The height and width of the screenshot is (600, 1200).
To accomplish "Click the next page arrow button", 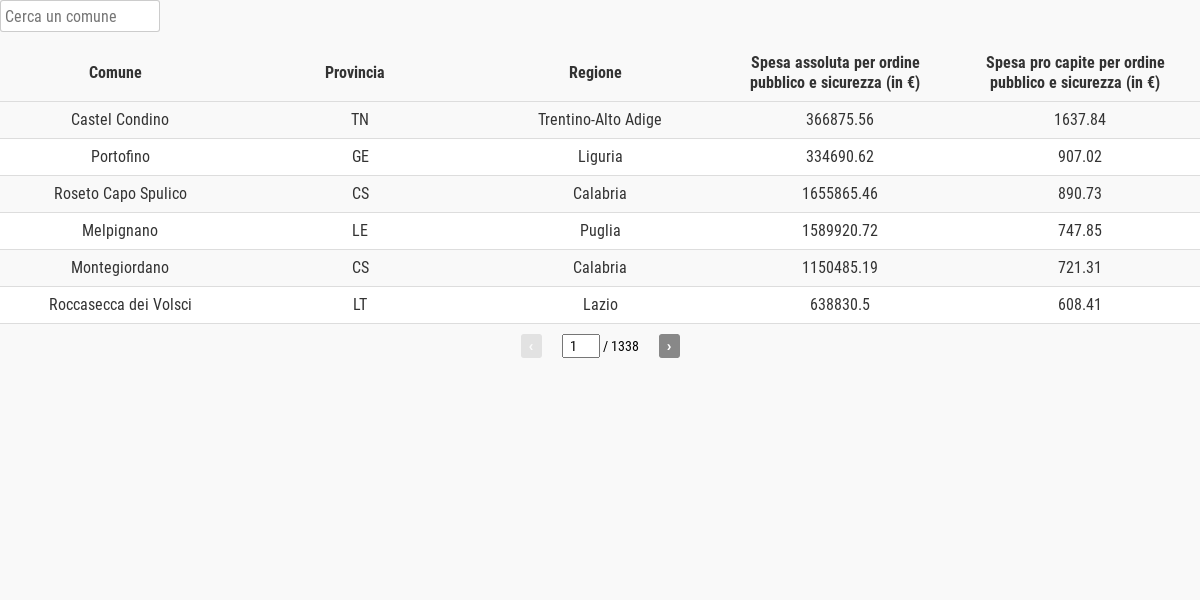I will [x=669, y=346].
